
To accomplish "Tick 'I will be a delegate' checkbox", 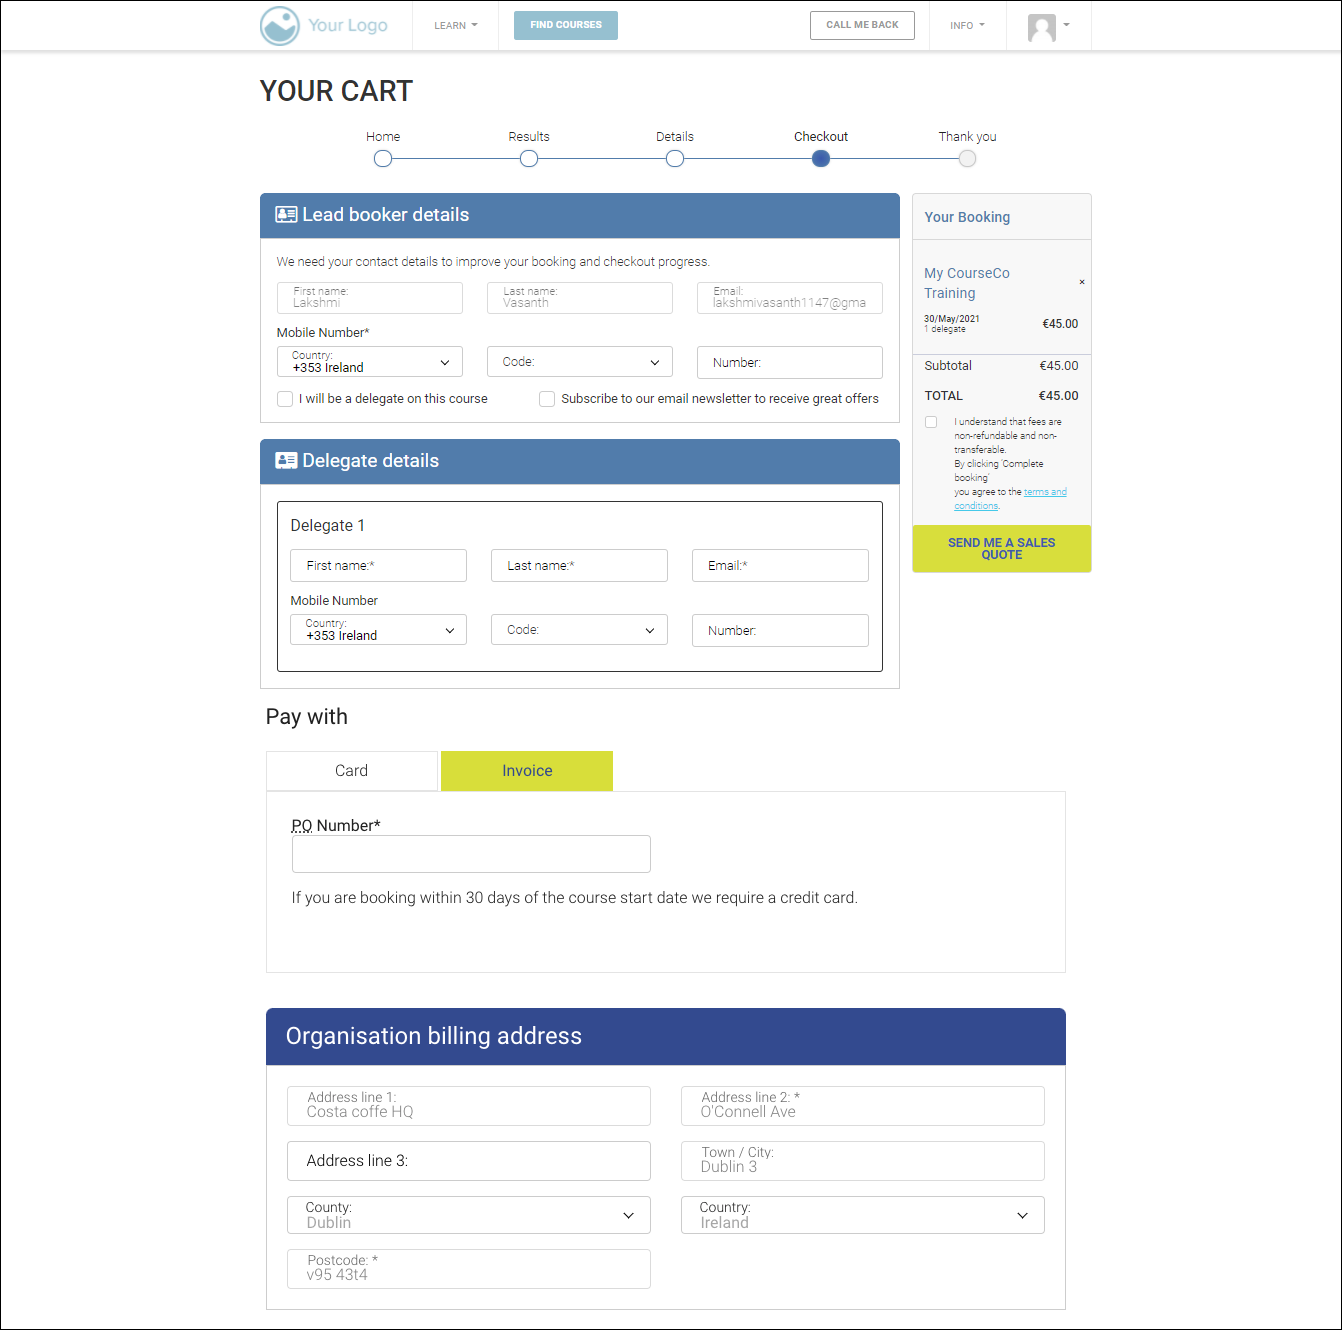I will pos(285,399).
